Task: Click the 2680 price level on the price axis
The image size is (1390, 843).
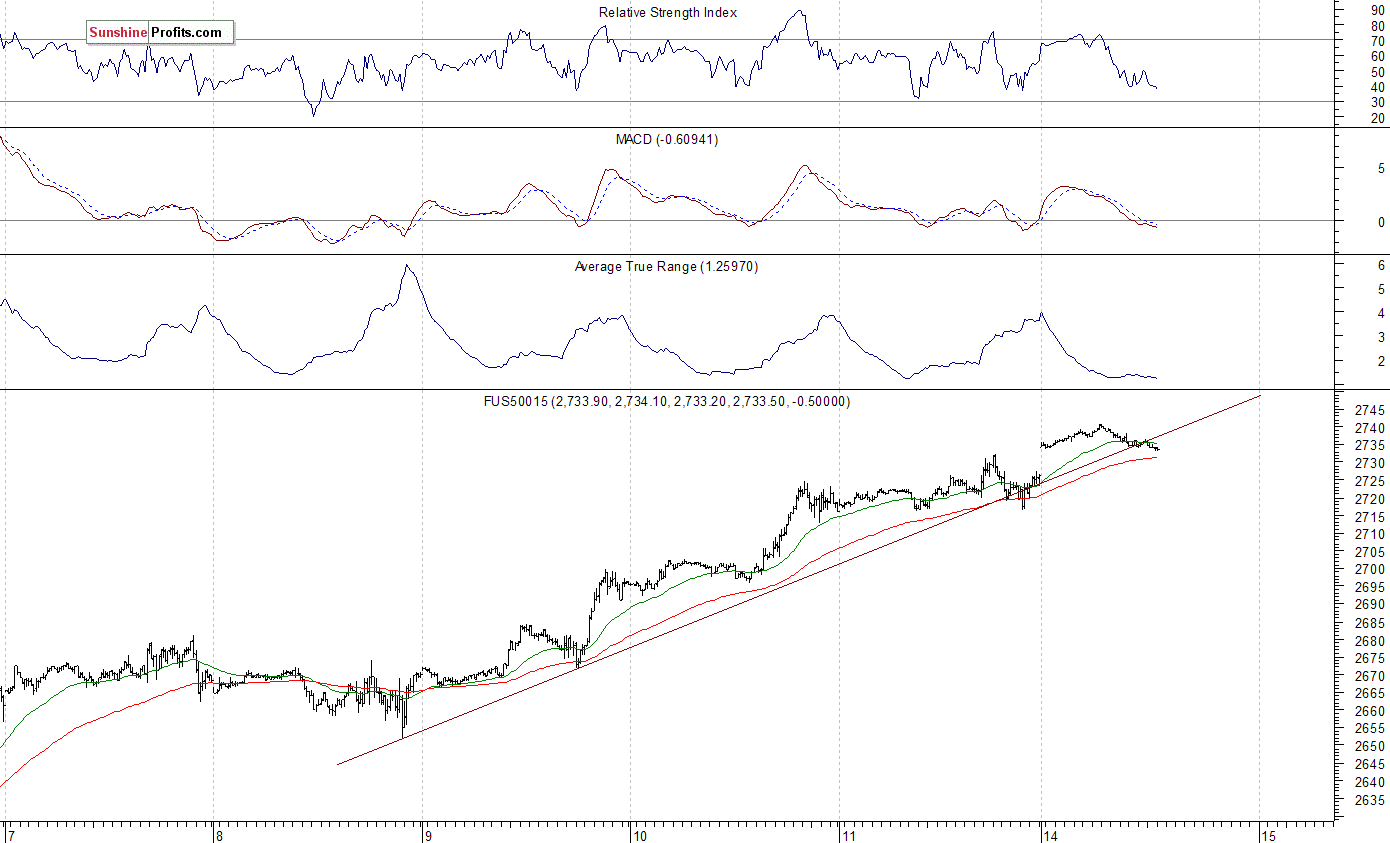Action: coord(1371,641)
